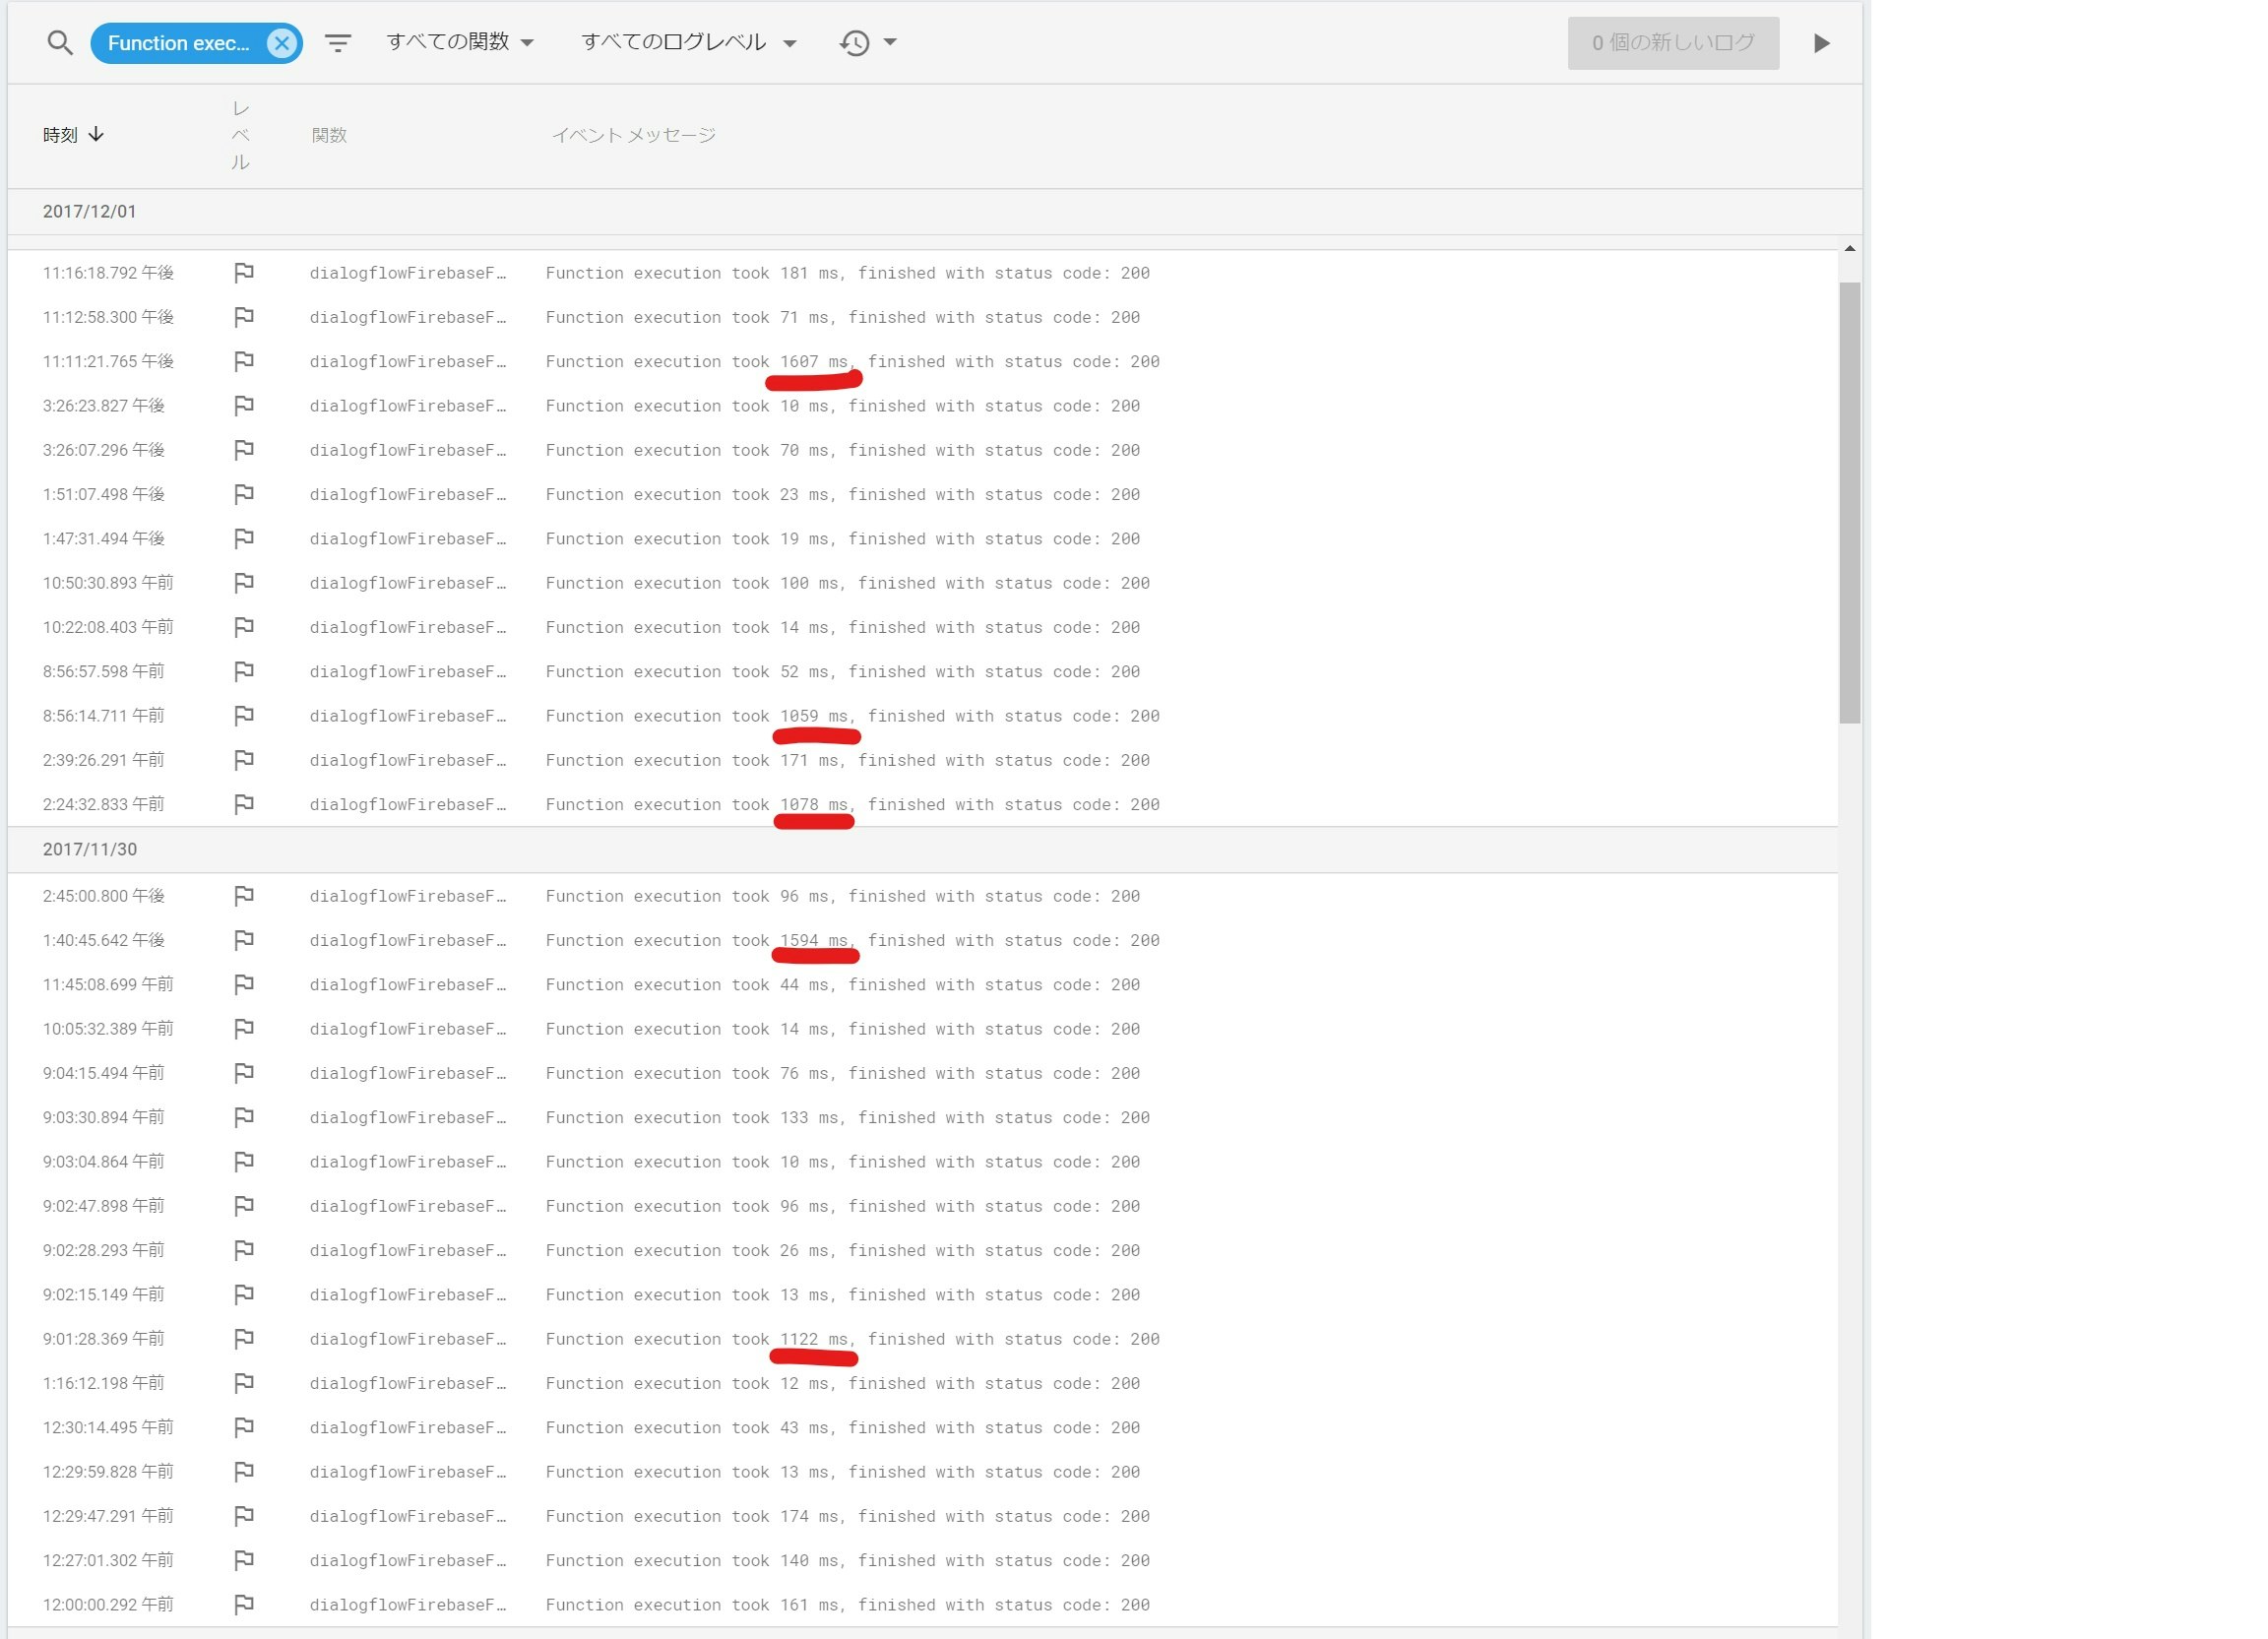Expand the dropdown arrow beside the history icon
This screenshot has width=2268, height=1639.
891,42
